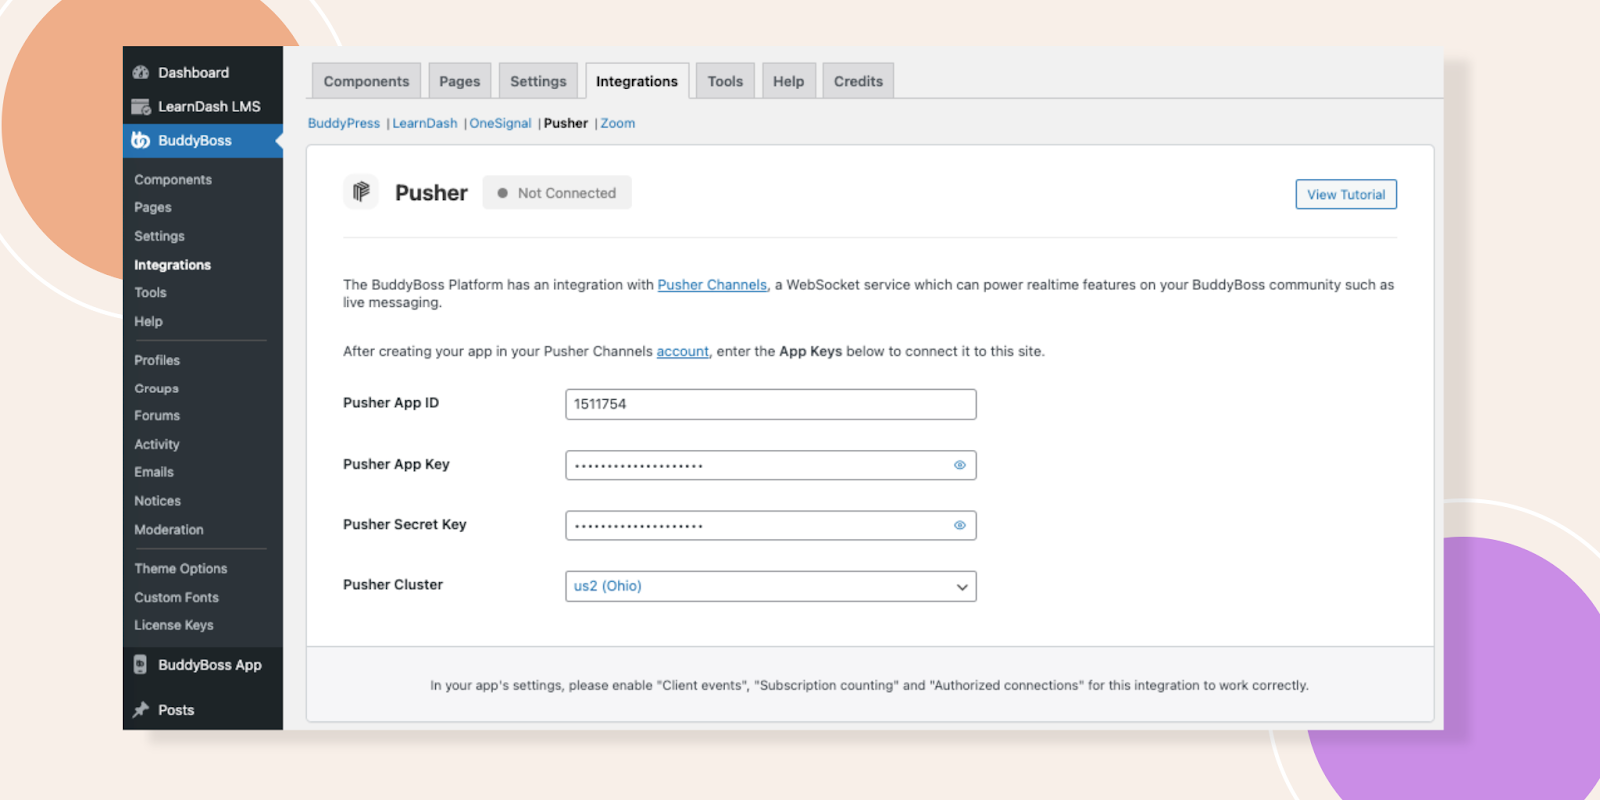Image resolution: width=1600 pixels, height=800 pixels.
Task: Select the Integrations tab
Action: click(x=637, y=81)
